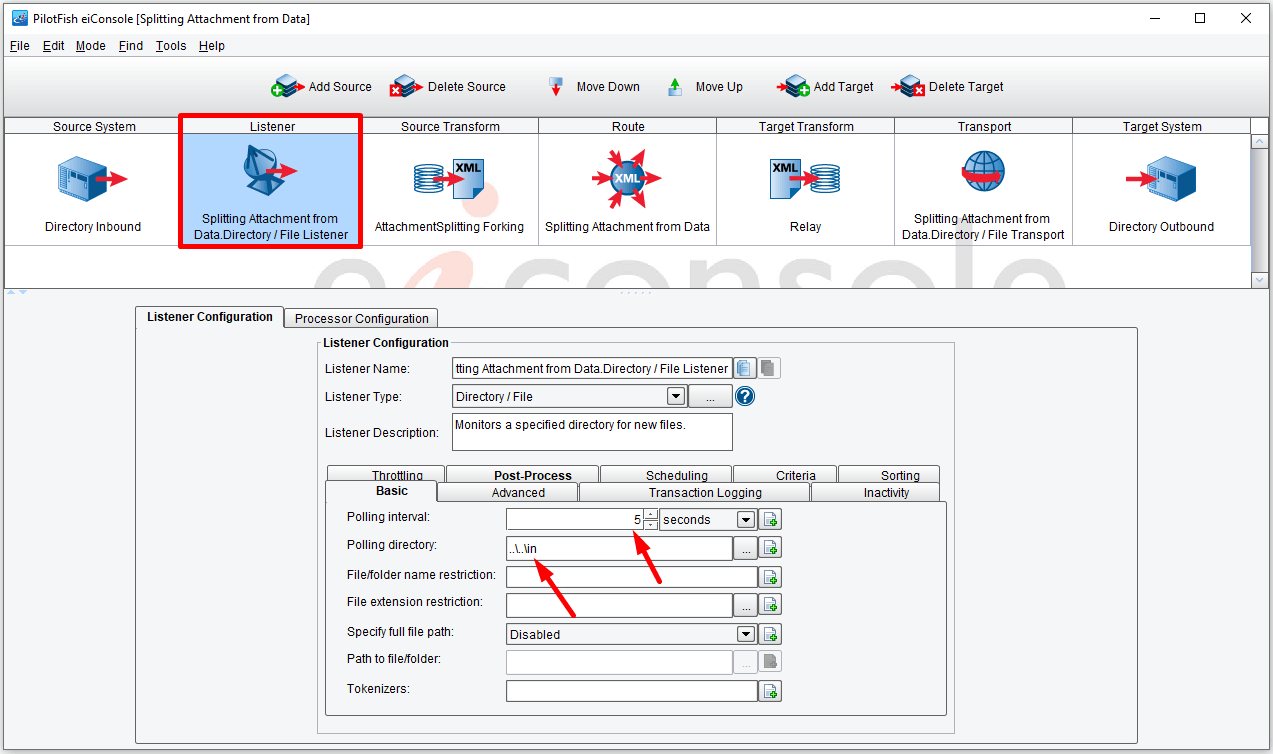This screenshot has height=754, width=1273.
Task: Click the Polling directory input field
Action: pos(619,548)
